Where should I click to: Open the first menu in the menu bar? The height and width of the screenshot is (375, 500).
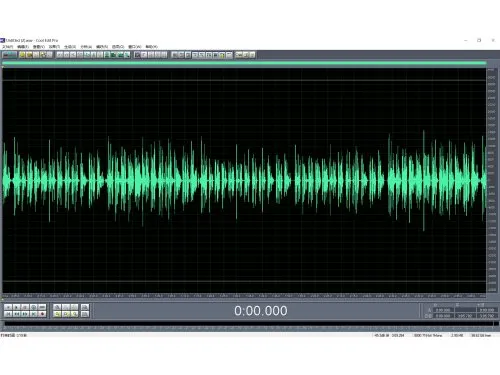coord(7,47)
